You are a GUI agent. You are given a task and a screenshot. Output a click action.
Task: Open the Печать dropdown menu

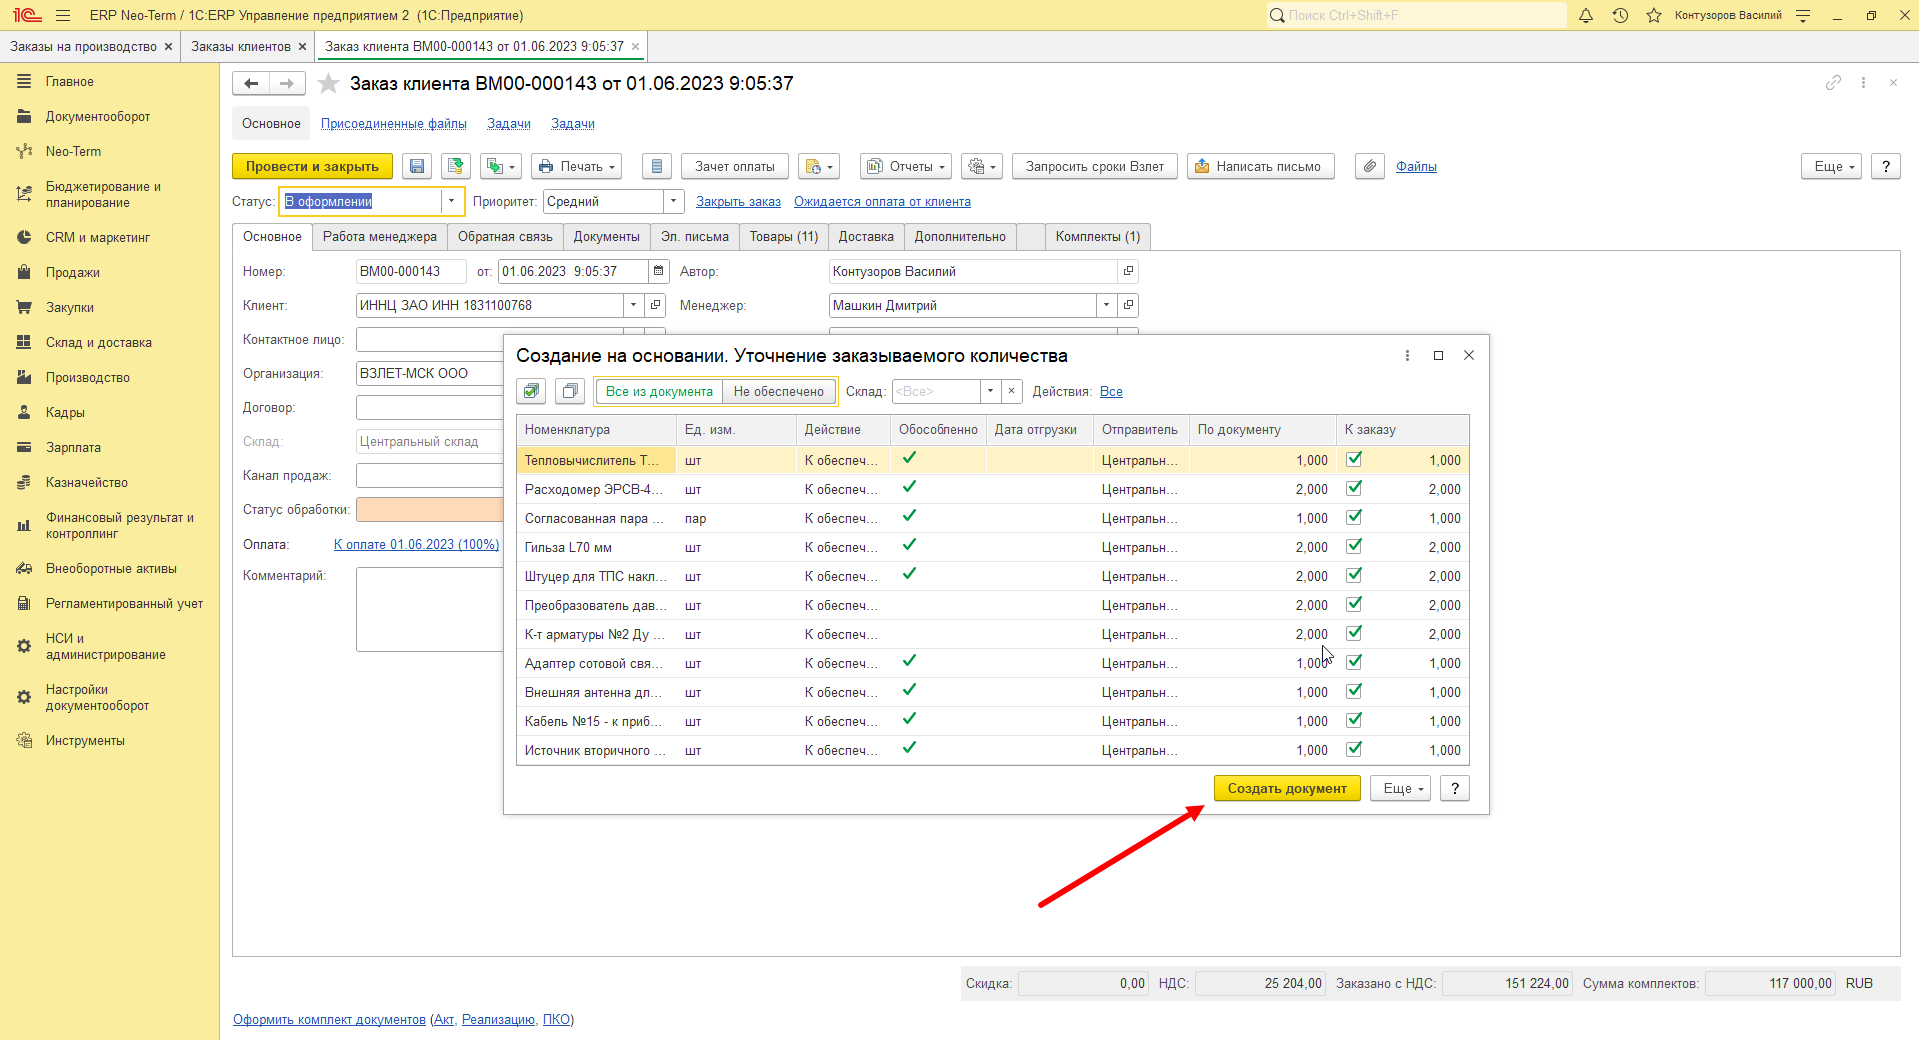pos(576,166)
